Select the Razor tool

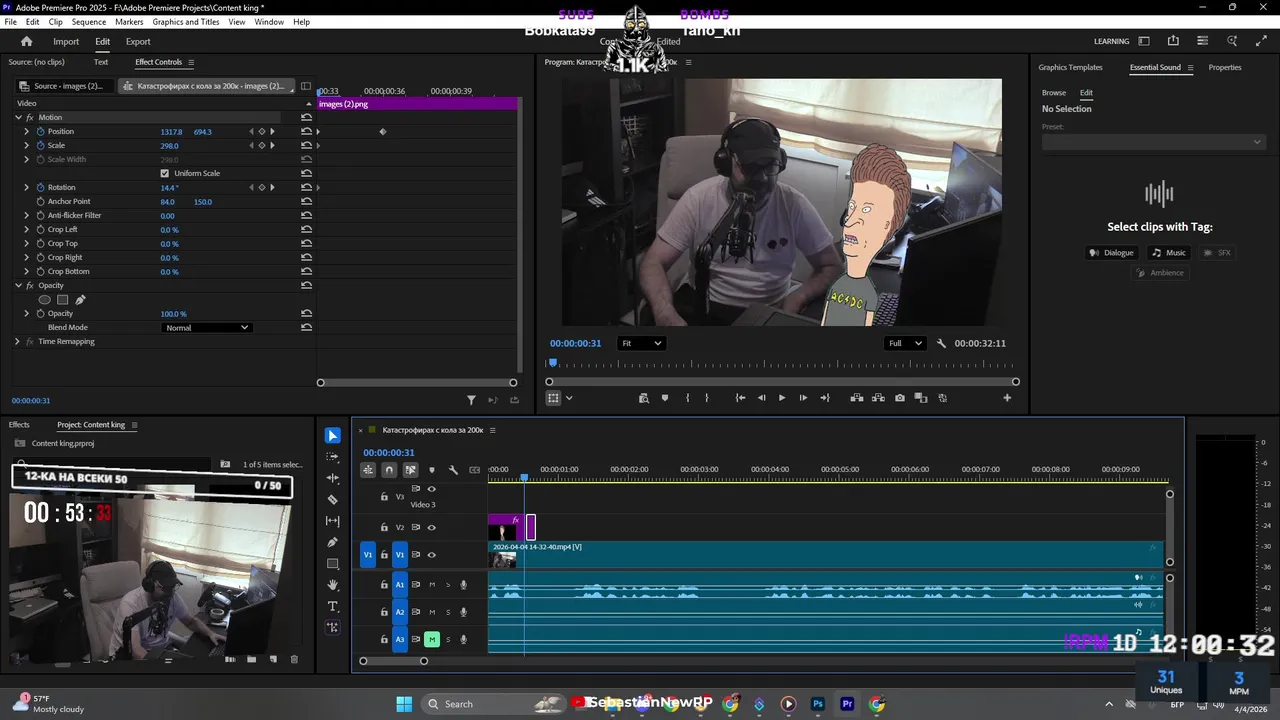click(333, 499)
